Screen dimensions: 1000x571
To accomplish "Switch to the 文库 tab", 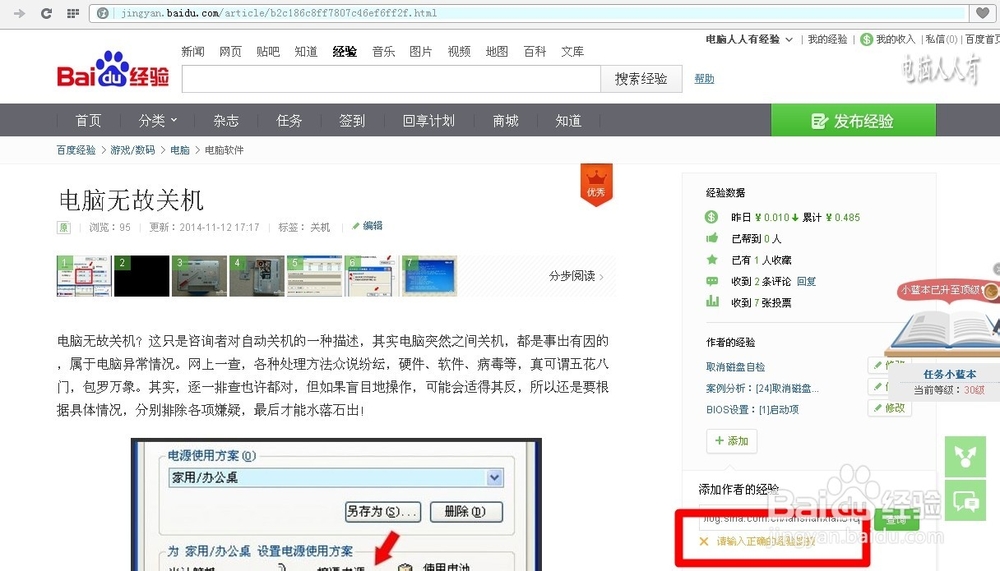I will [572, 52].
